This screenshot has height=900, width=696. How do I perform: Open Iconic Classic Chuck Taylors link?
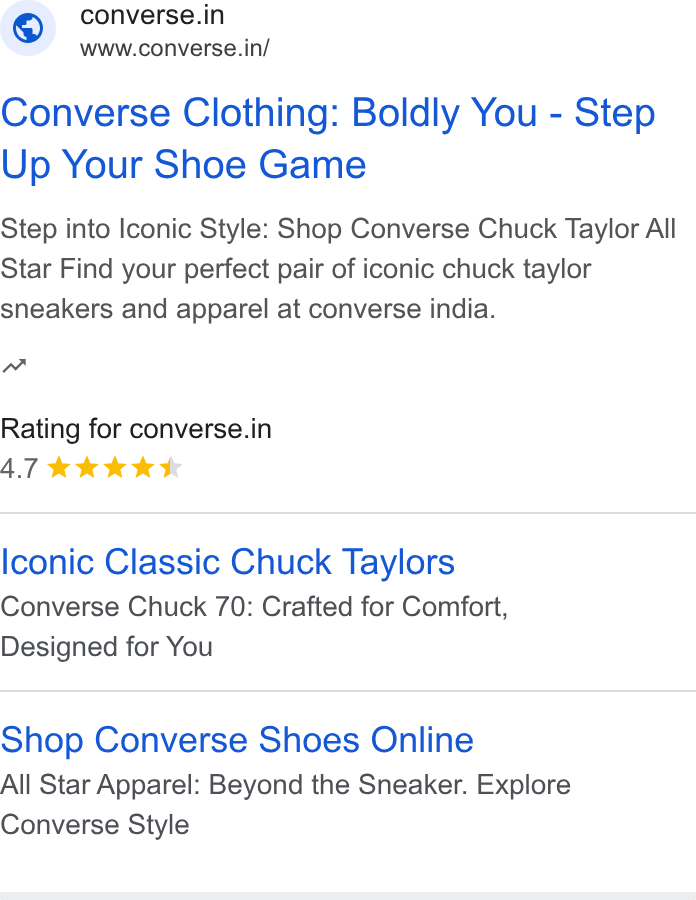click(x=227, y=561)
